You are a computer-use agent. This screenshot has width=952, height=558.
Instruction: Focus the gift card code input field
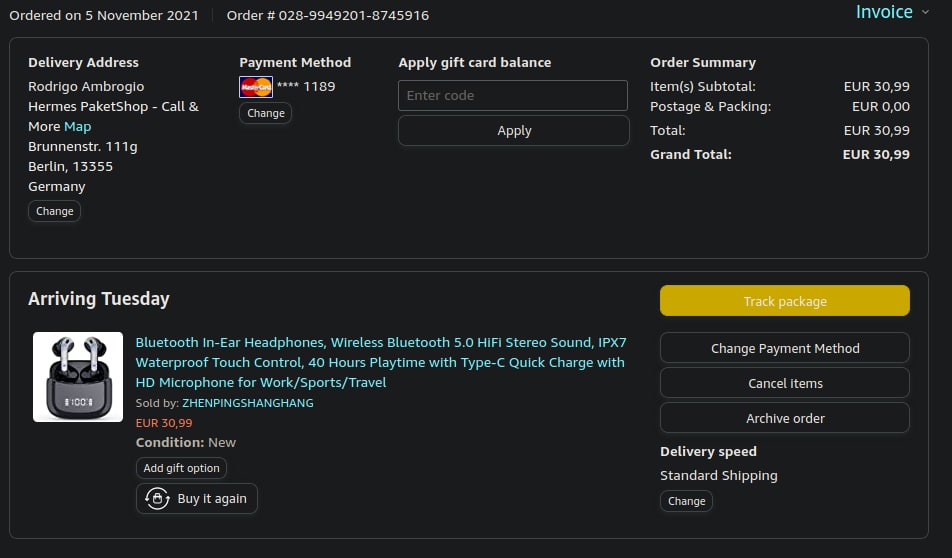(513, 96)
